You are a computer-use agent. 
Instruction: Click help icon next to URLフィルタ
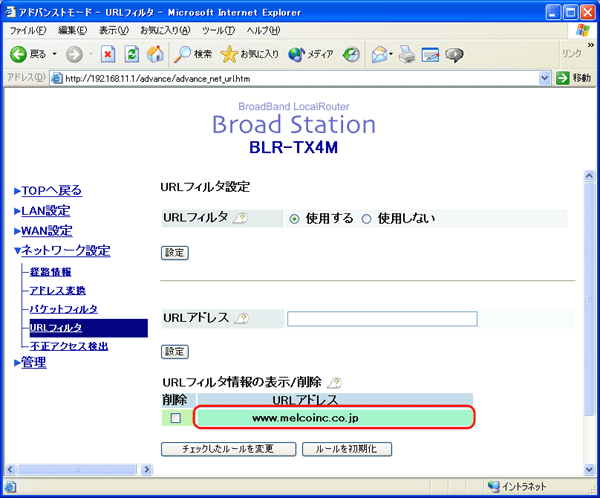(240, 219)
